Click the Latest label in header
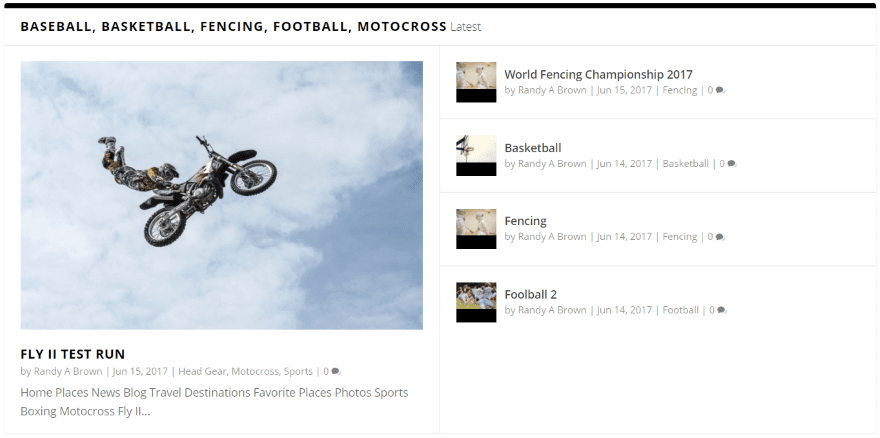 coord(465,27)
